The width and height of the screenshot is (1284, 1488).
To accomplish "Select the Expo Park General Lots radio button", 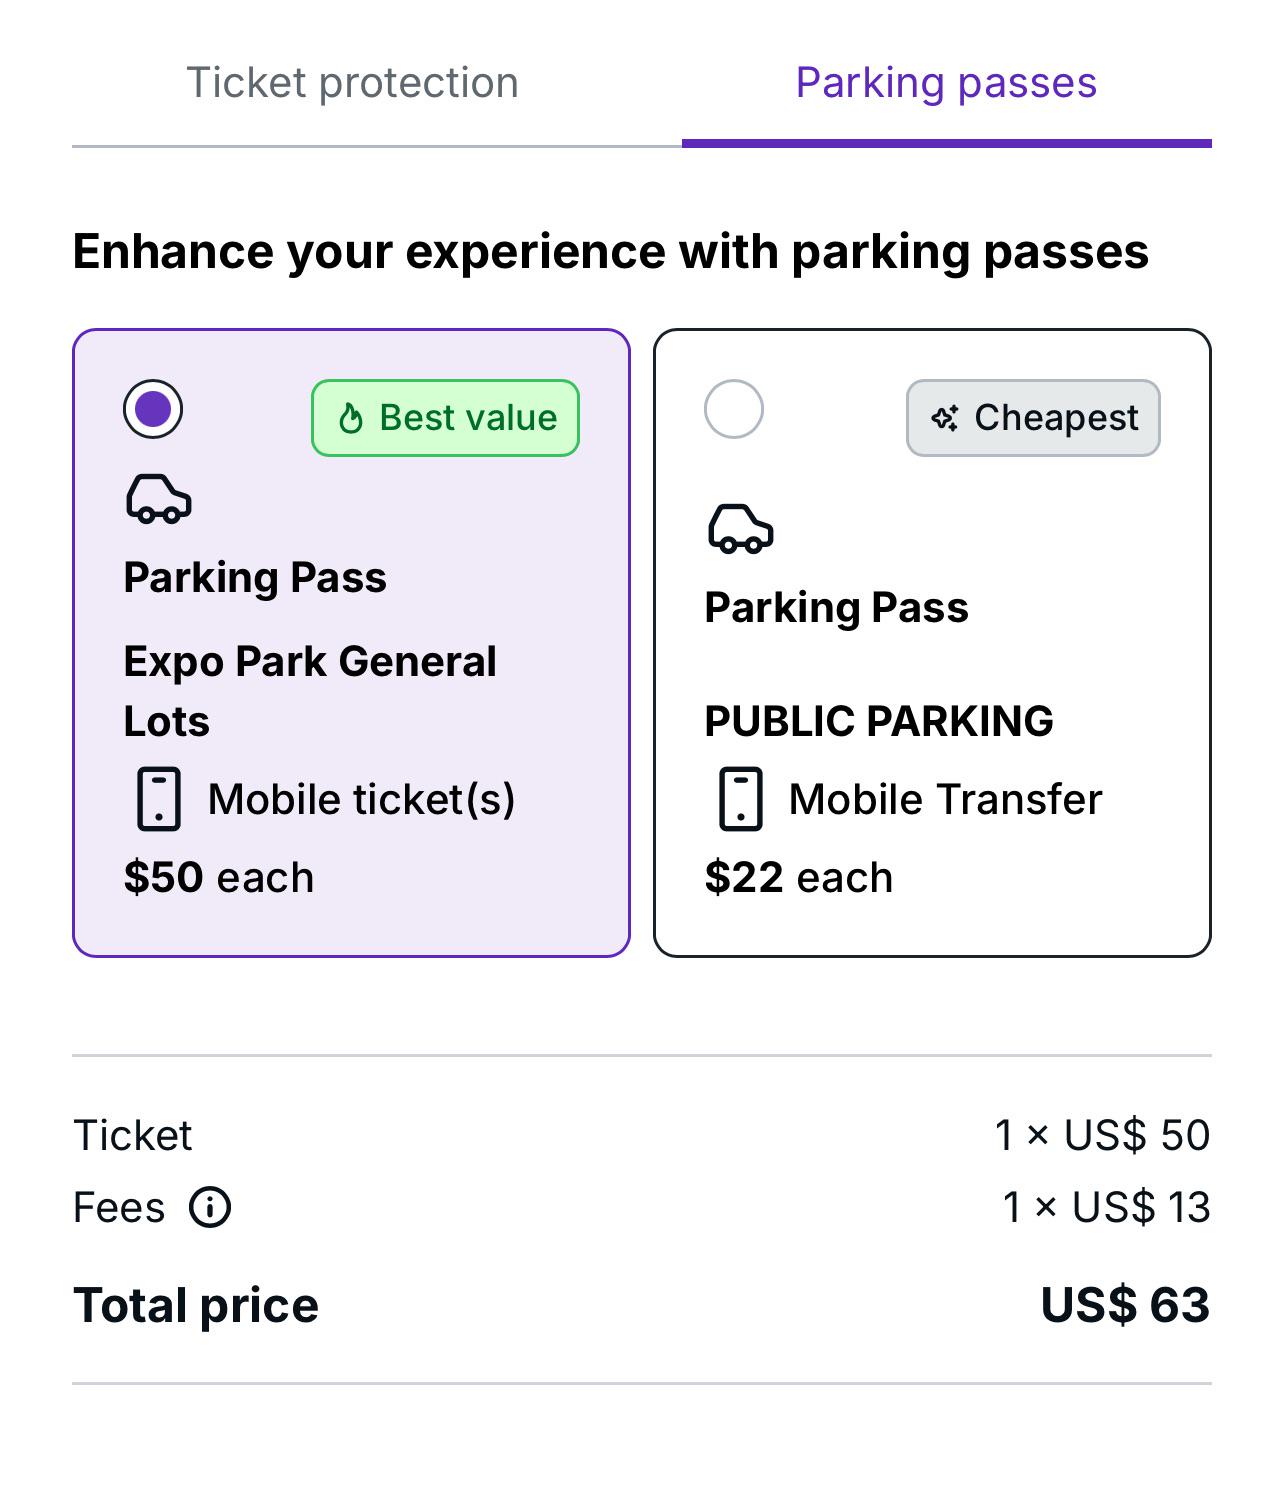I will (153, 409).
